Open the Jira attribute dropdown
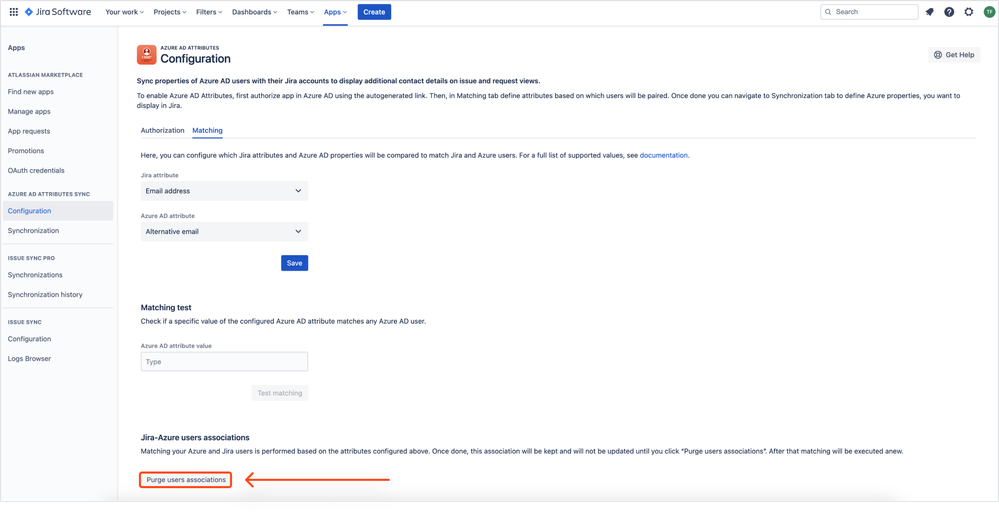Screen dimensions: 999x520 click(224, 191)
